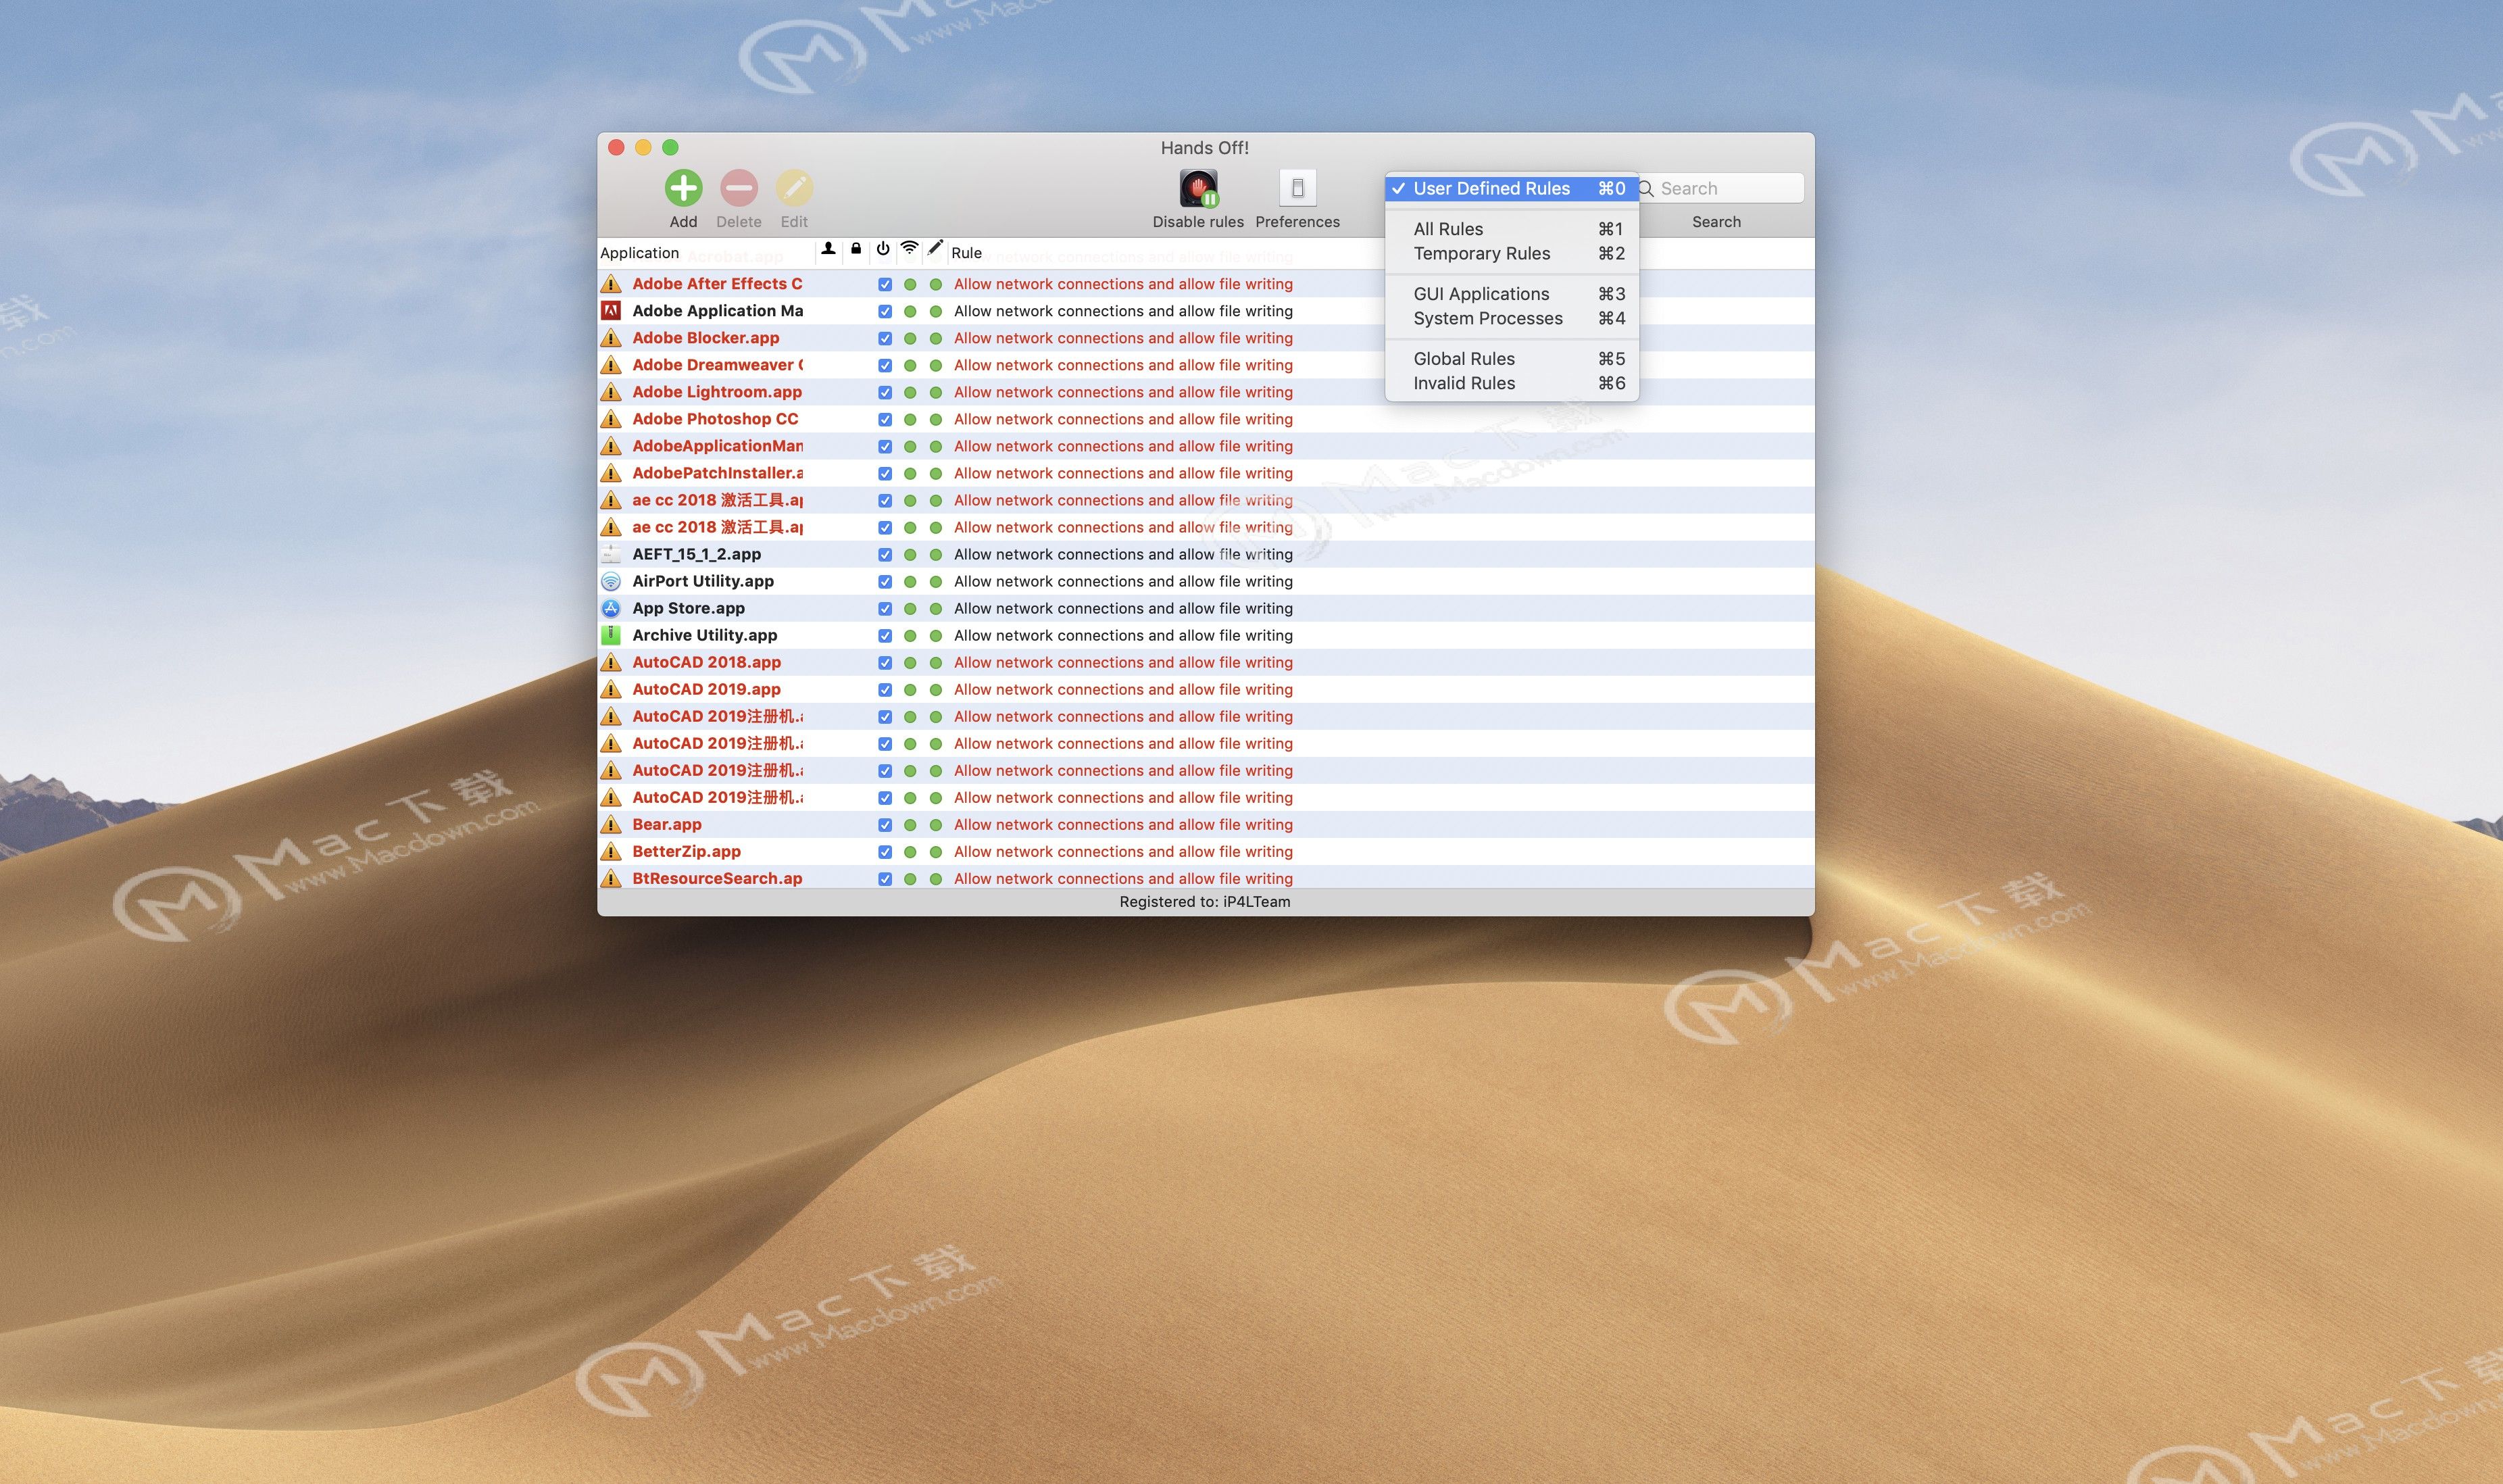Select the BtResourceSearch.app row

[1205, 877]
